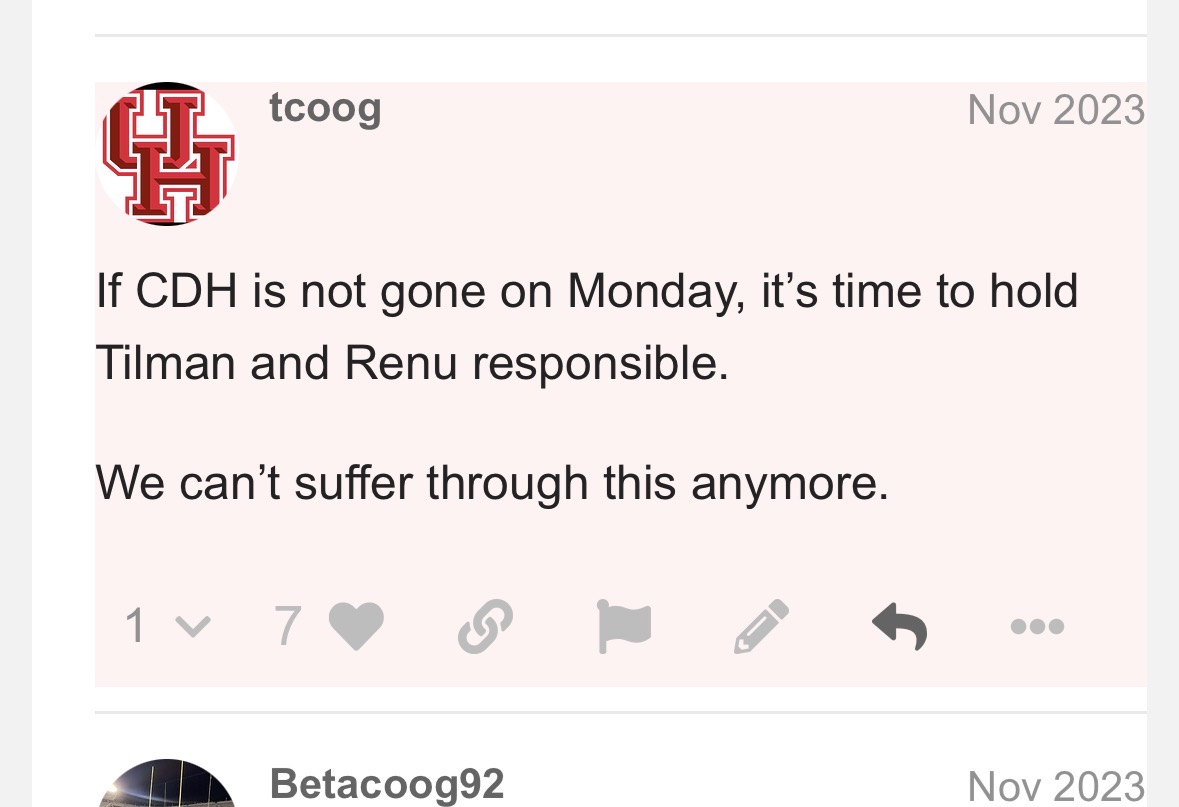Like tcoog's post with the heart icon
The image size is (1179, 807).
coord(356,626)
